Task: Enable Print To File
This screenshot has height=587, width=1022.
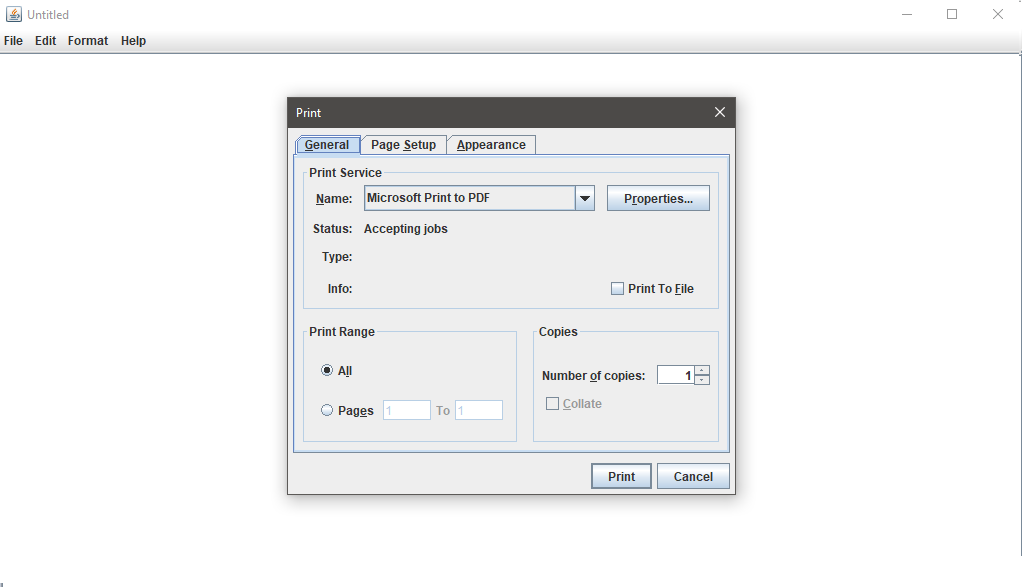Action: coord(617,288)
